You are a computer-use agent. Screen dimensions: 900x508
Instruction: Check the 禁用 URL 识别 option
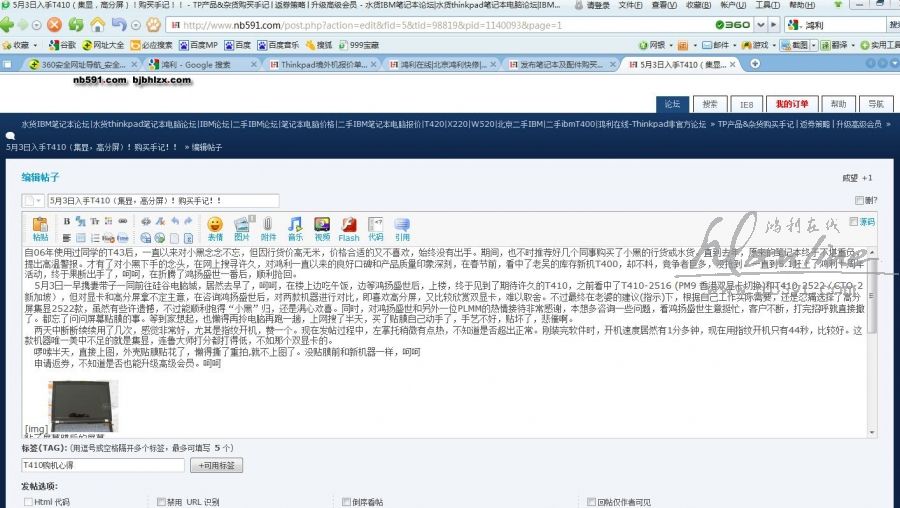161,502
